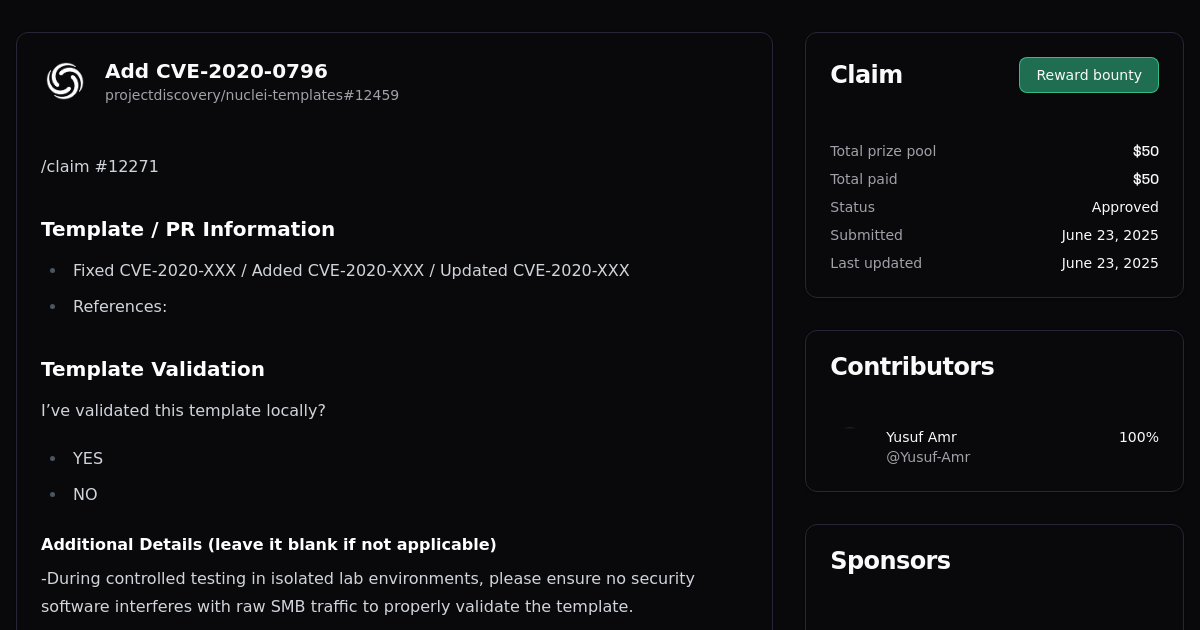This screenshot has width=1200, height=630.
Task: Click the Approved status label
Action: coord(1125,207)
